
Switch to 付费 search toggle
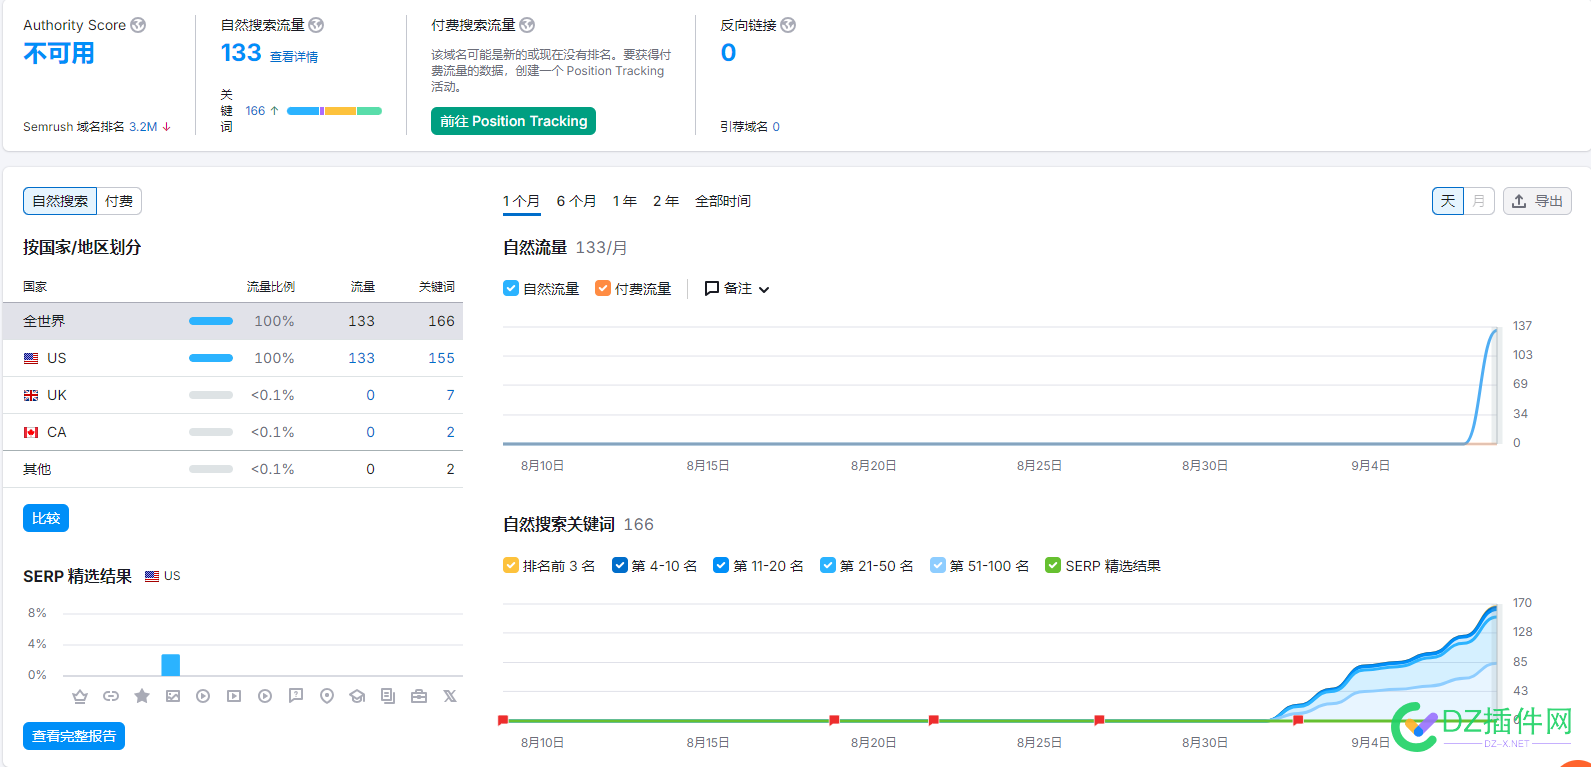pyautogui.click(x=119, y=201)
